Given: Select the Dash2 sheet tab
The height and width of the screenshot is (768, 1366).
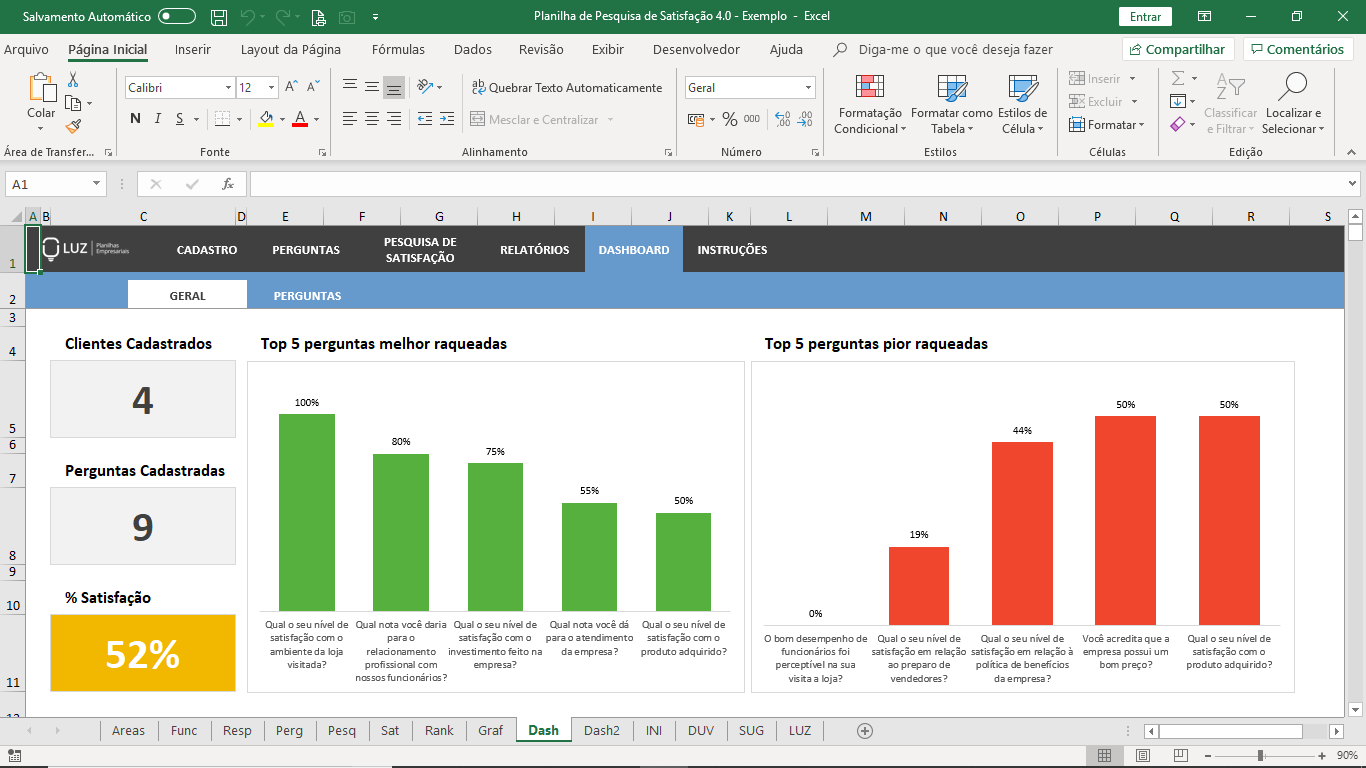Looking at the screenshot, I should pyautogui.click(x=602, y=731).
